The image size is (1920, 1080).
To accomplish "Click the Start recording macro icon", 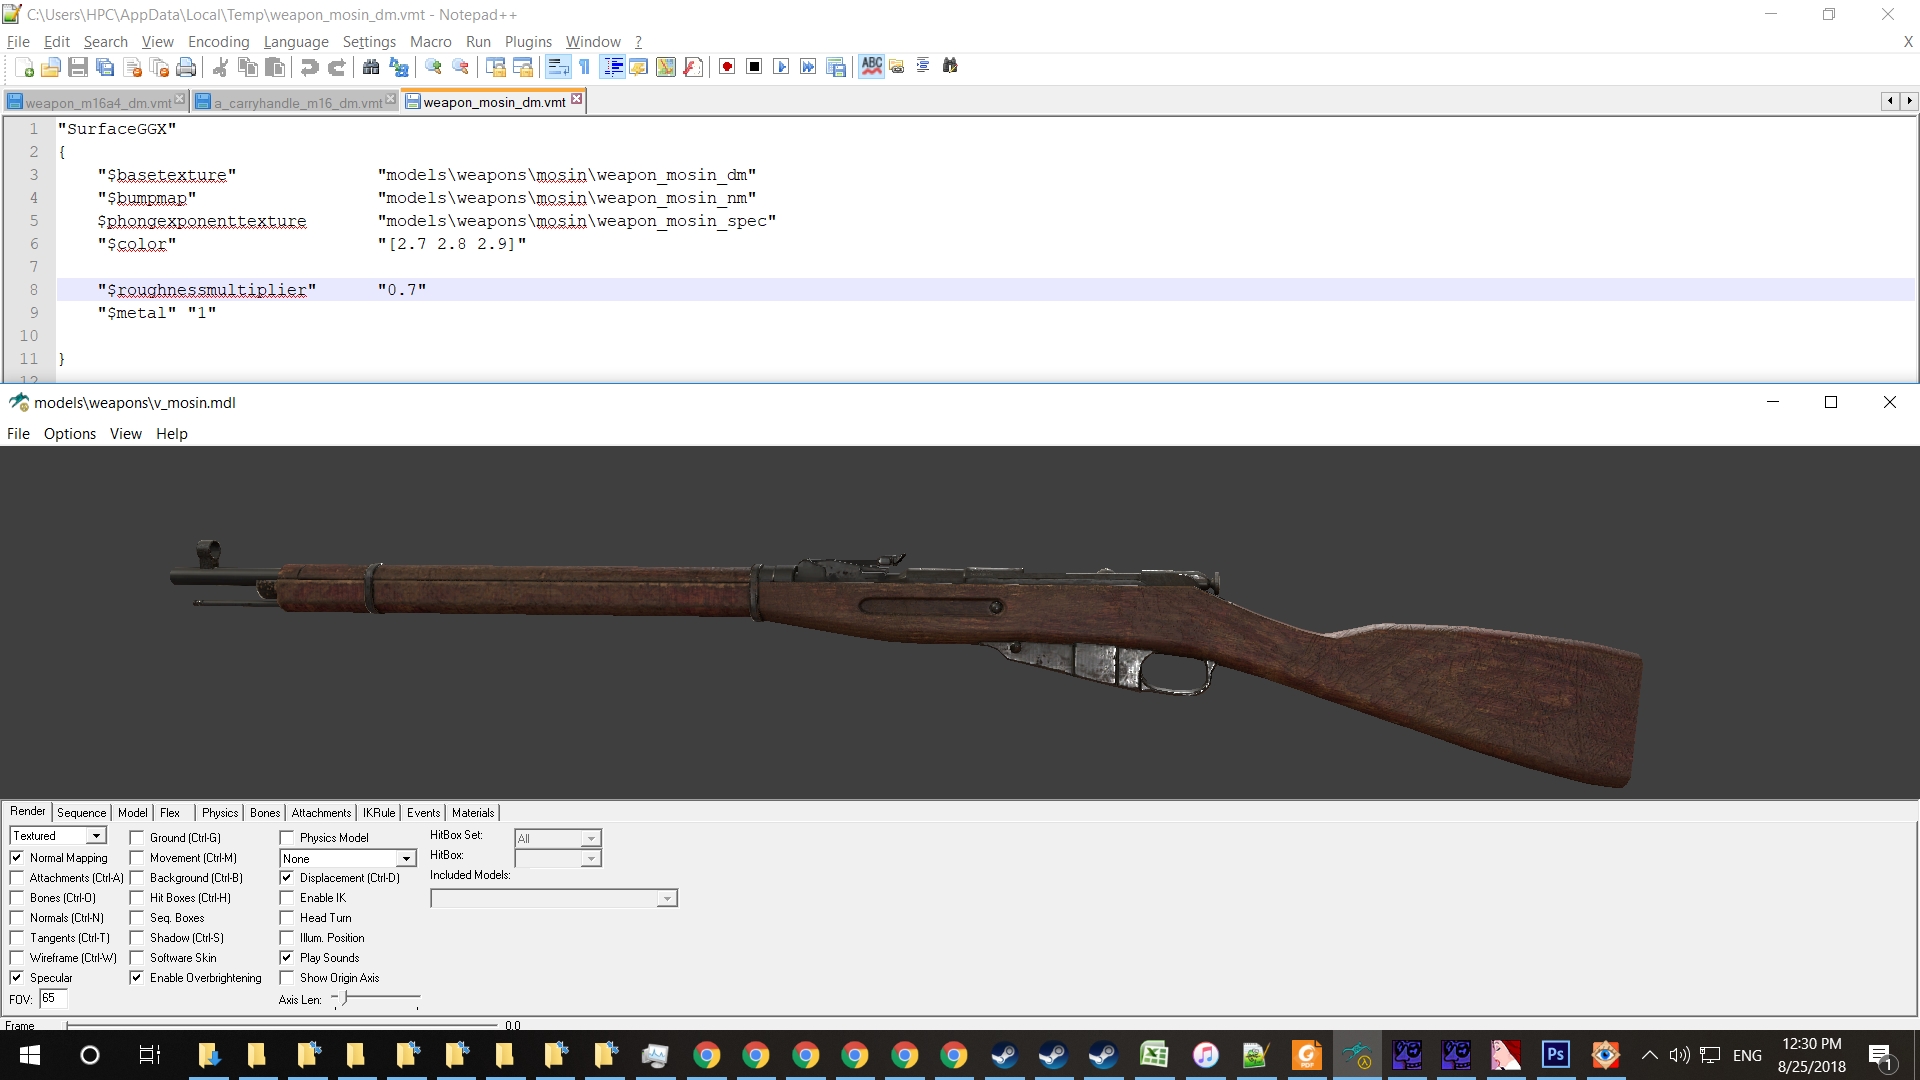I will (x=727, y=67).
